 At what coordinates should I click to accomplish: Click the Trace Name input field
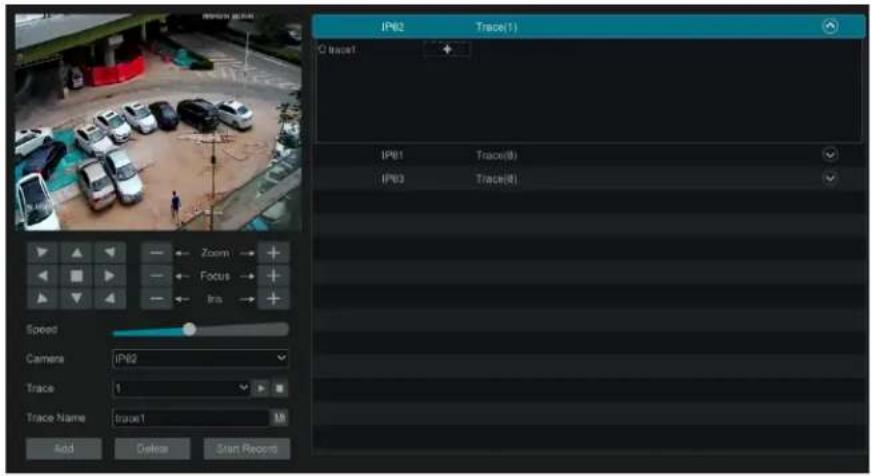(191, 418)
